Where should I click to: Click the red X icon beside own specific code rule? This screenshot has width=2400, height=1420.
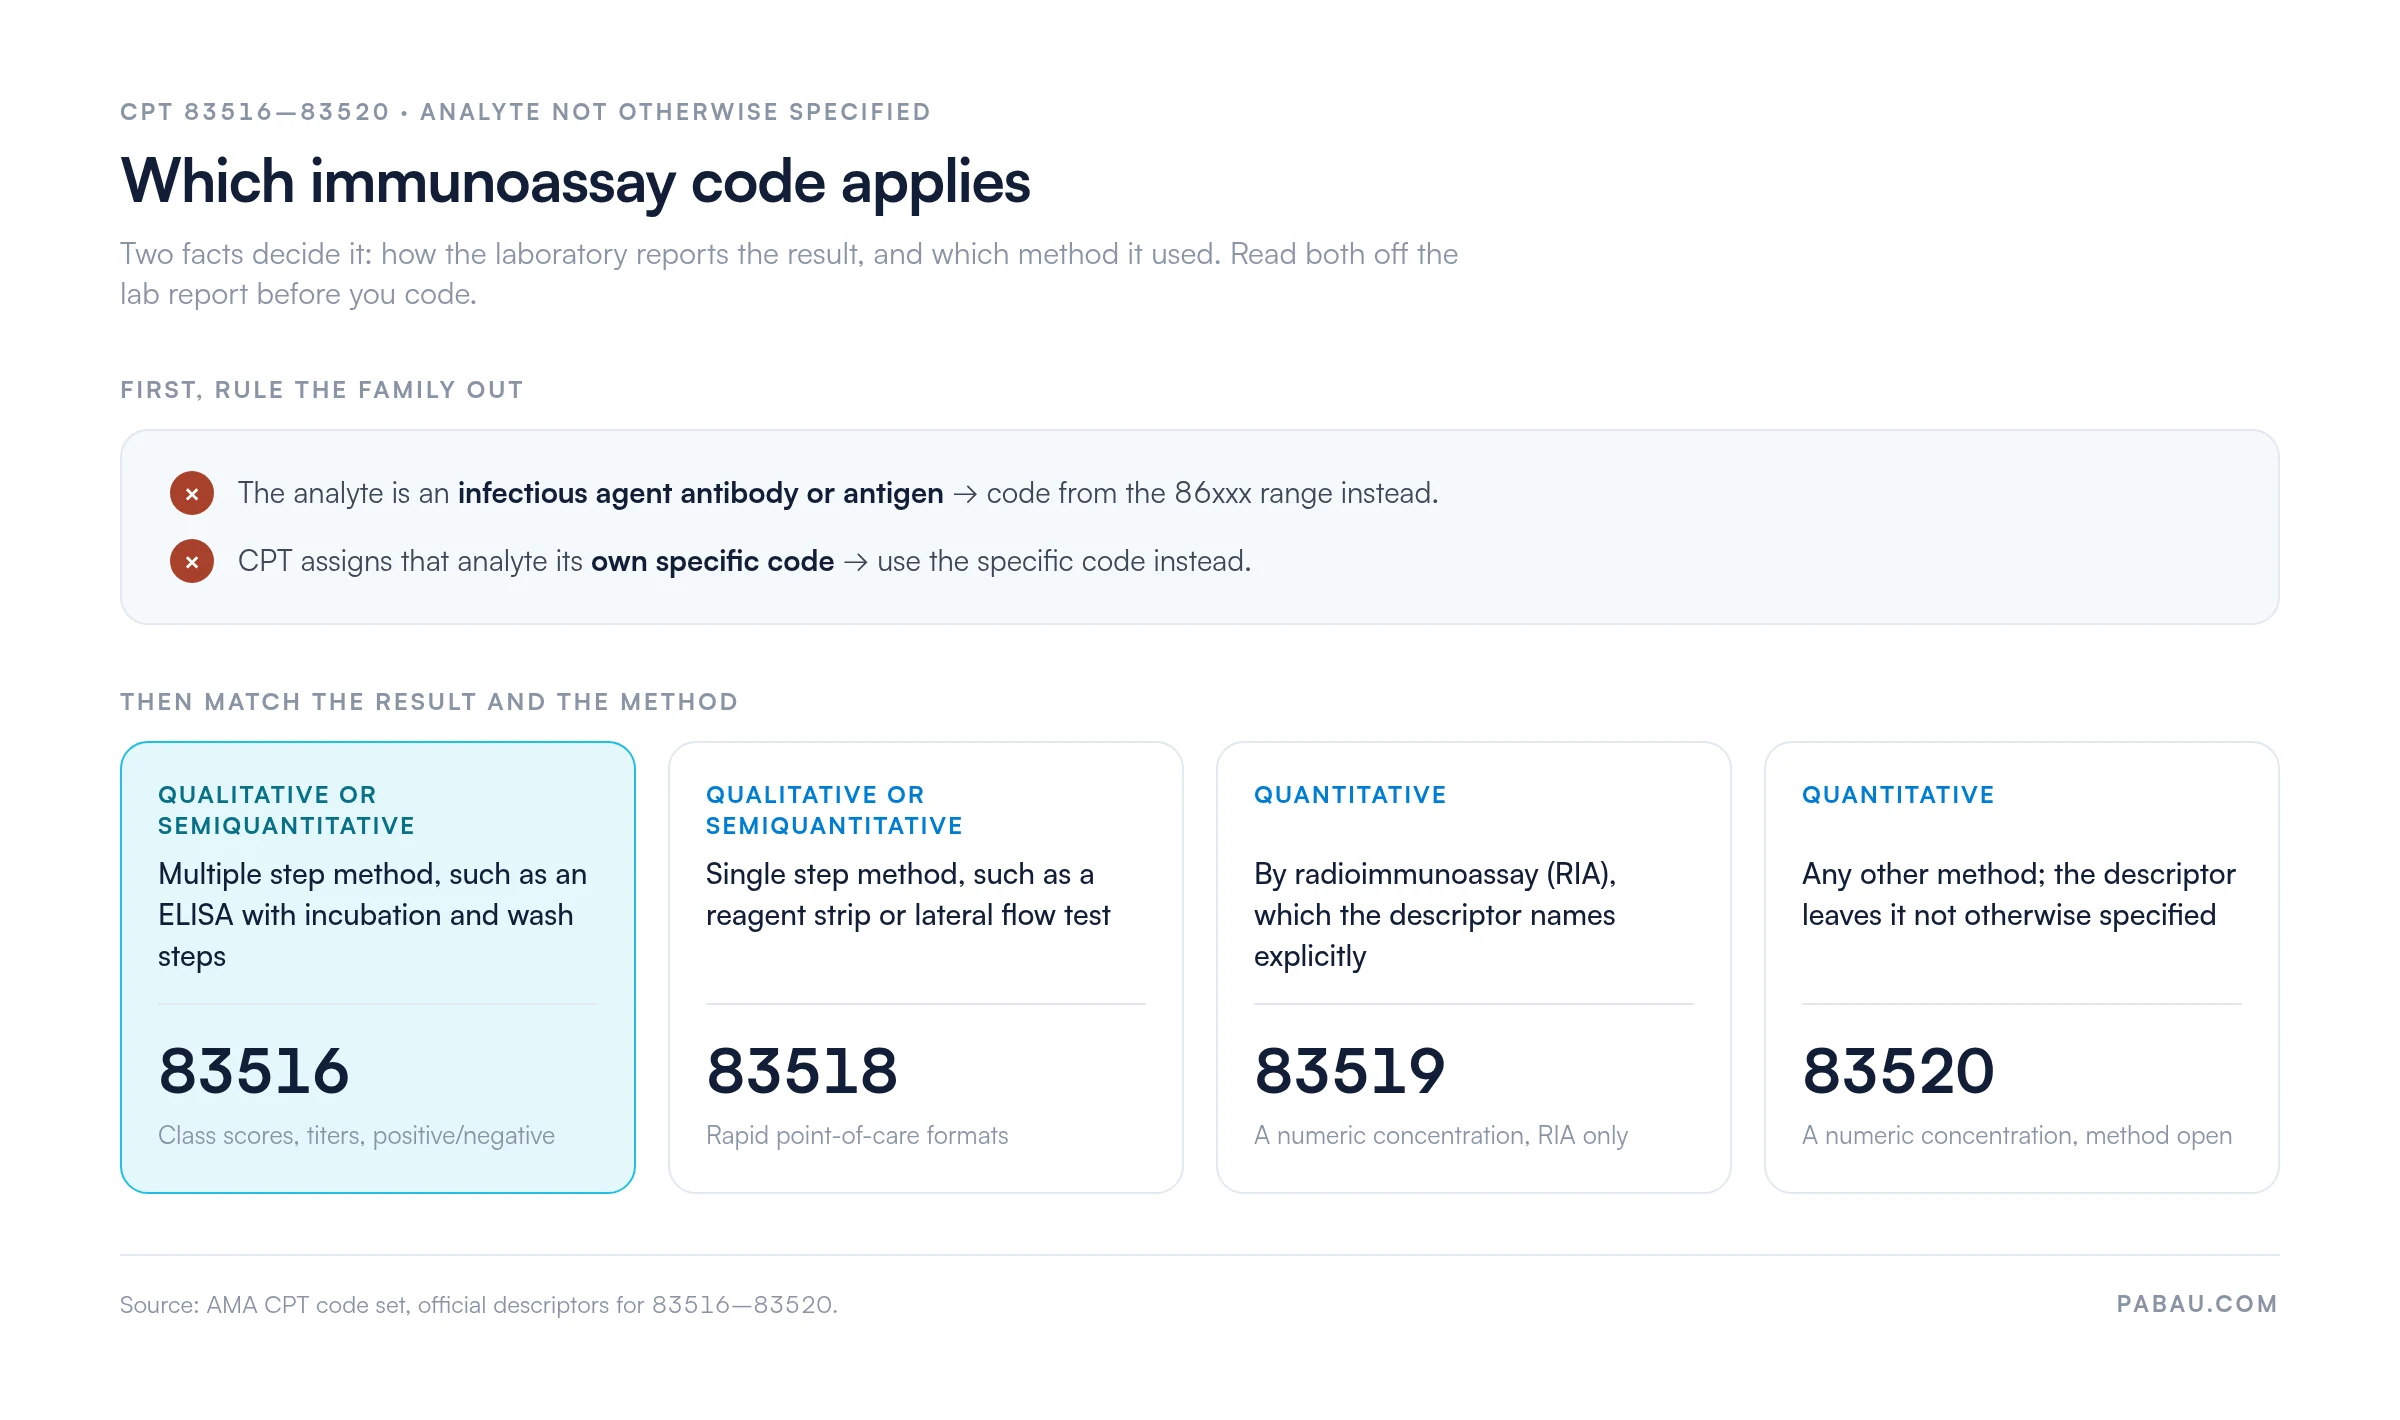pyautogui.click(x=192, y=561)
